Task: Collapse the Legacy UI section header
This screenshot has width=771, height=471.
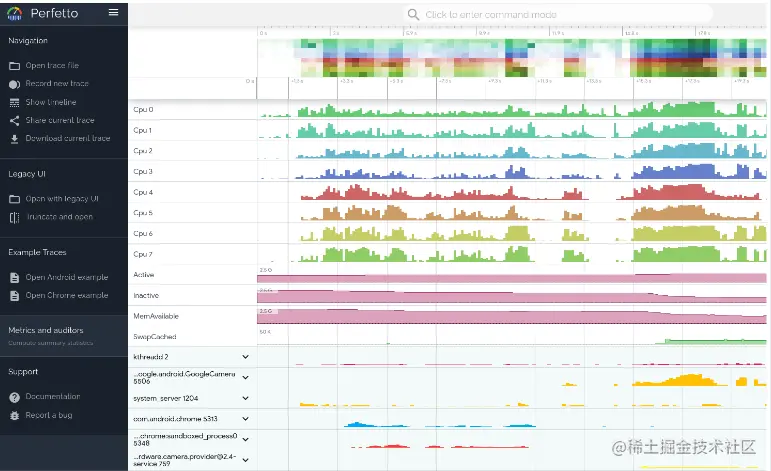Action: click(27, 174)
